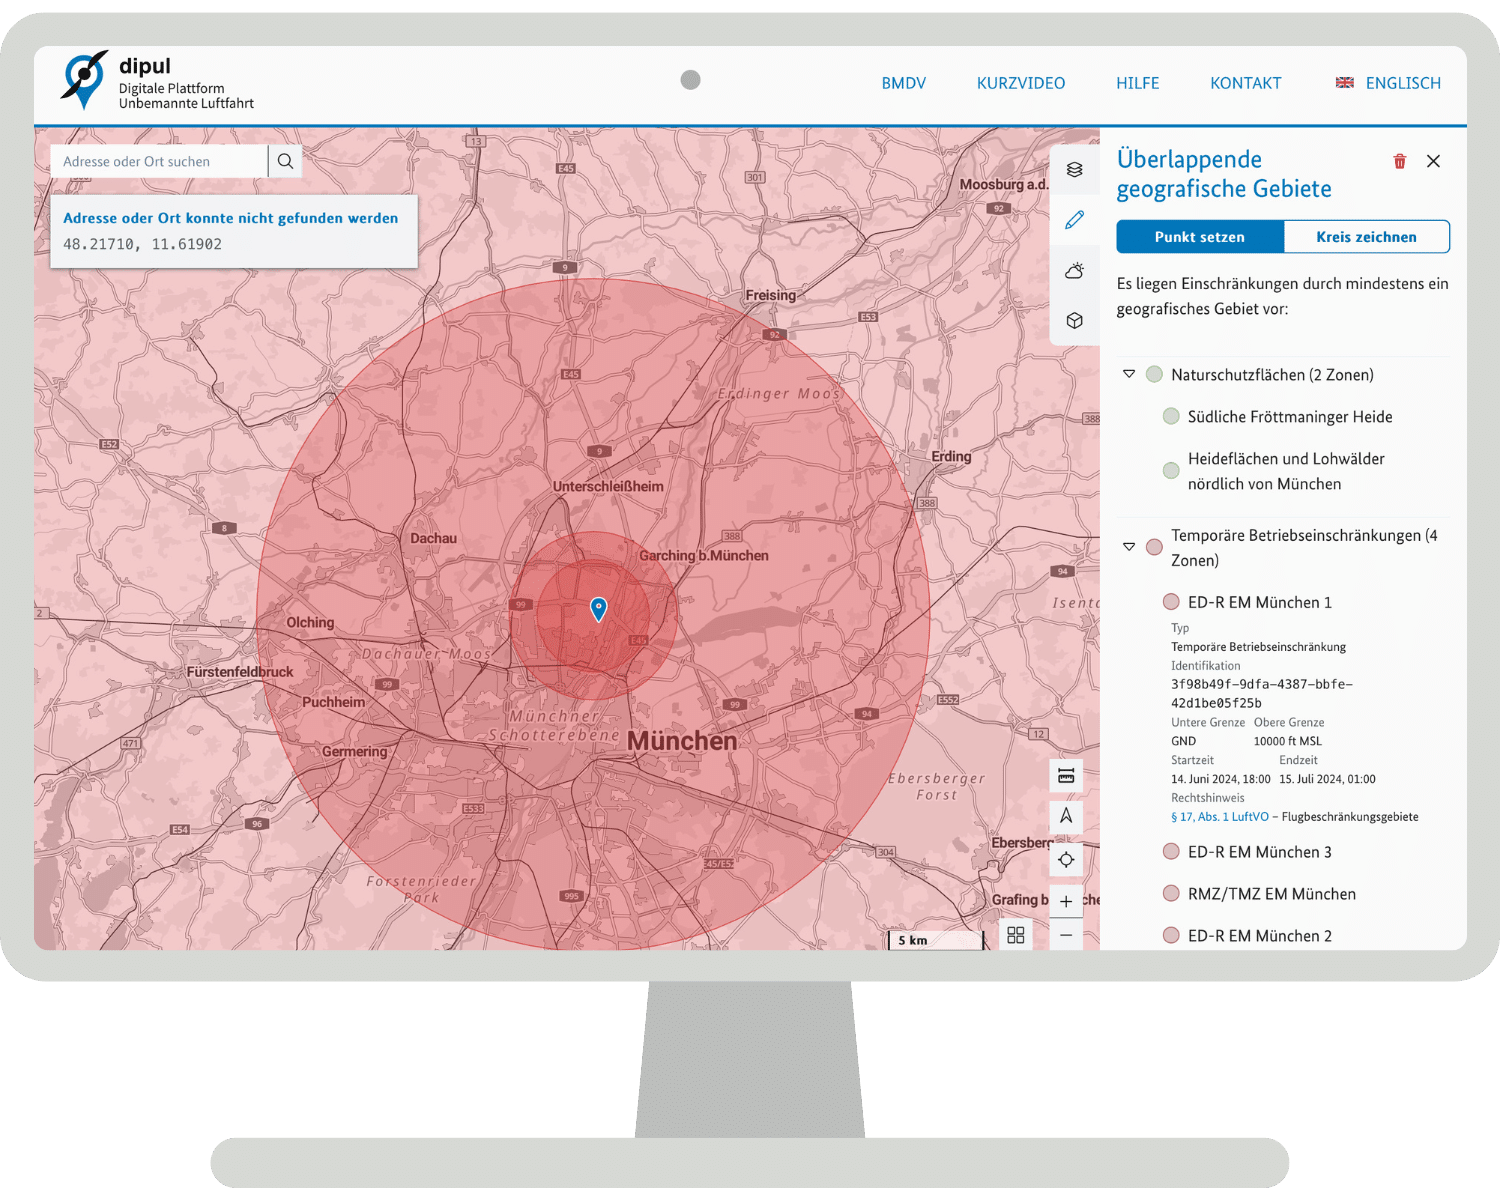1500x1200 pixels.
Task: Delete selection with red trash icon
Action: tap(1399, 161)
